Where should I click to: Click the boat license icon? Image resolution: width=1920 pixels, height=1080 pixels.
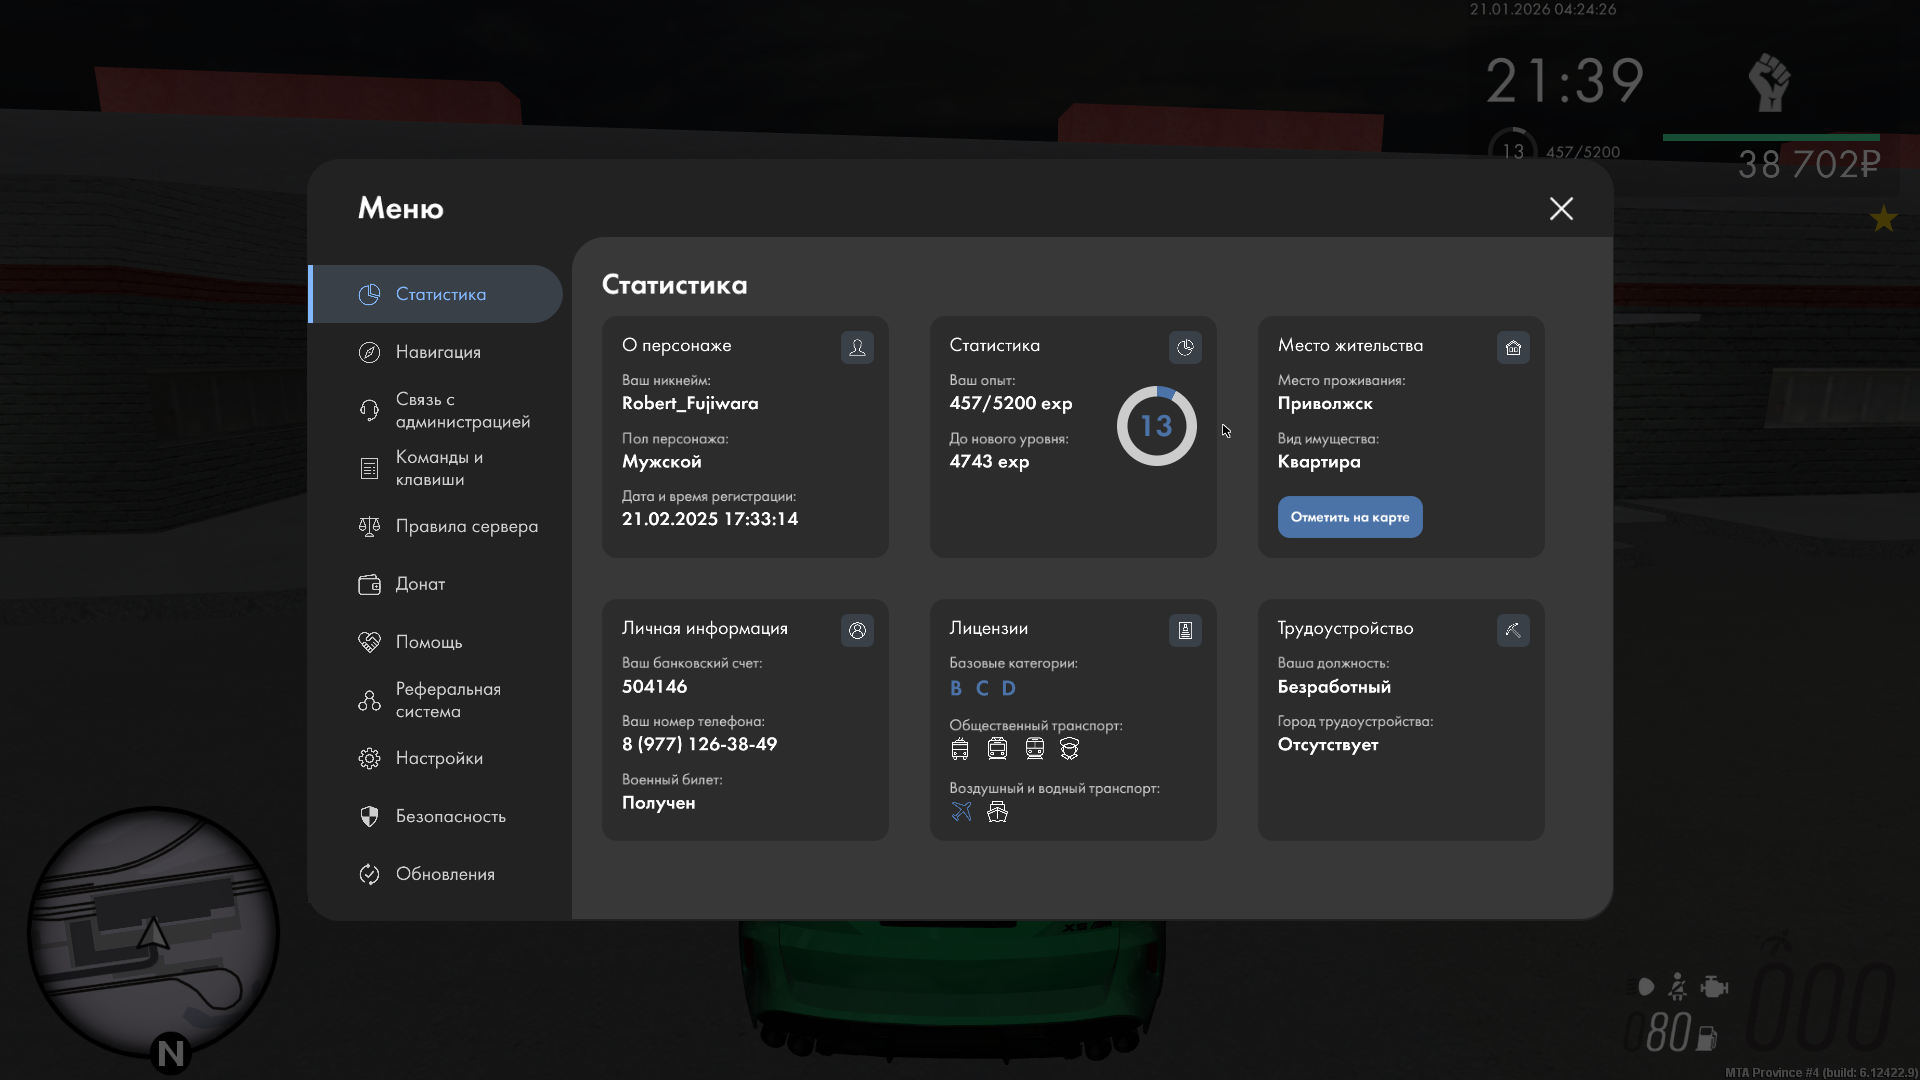point(997,812)
